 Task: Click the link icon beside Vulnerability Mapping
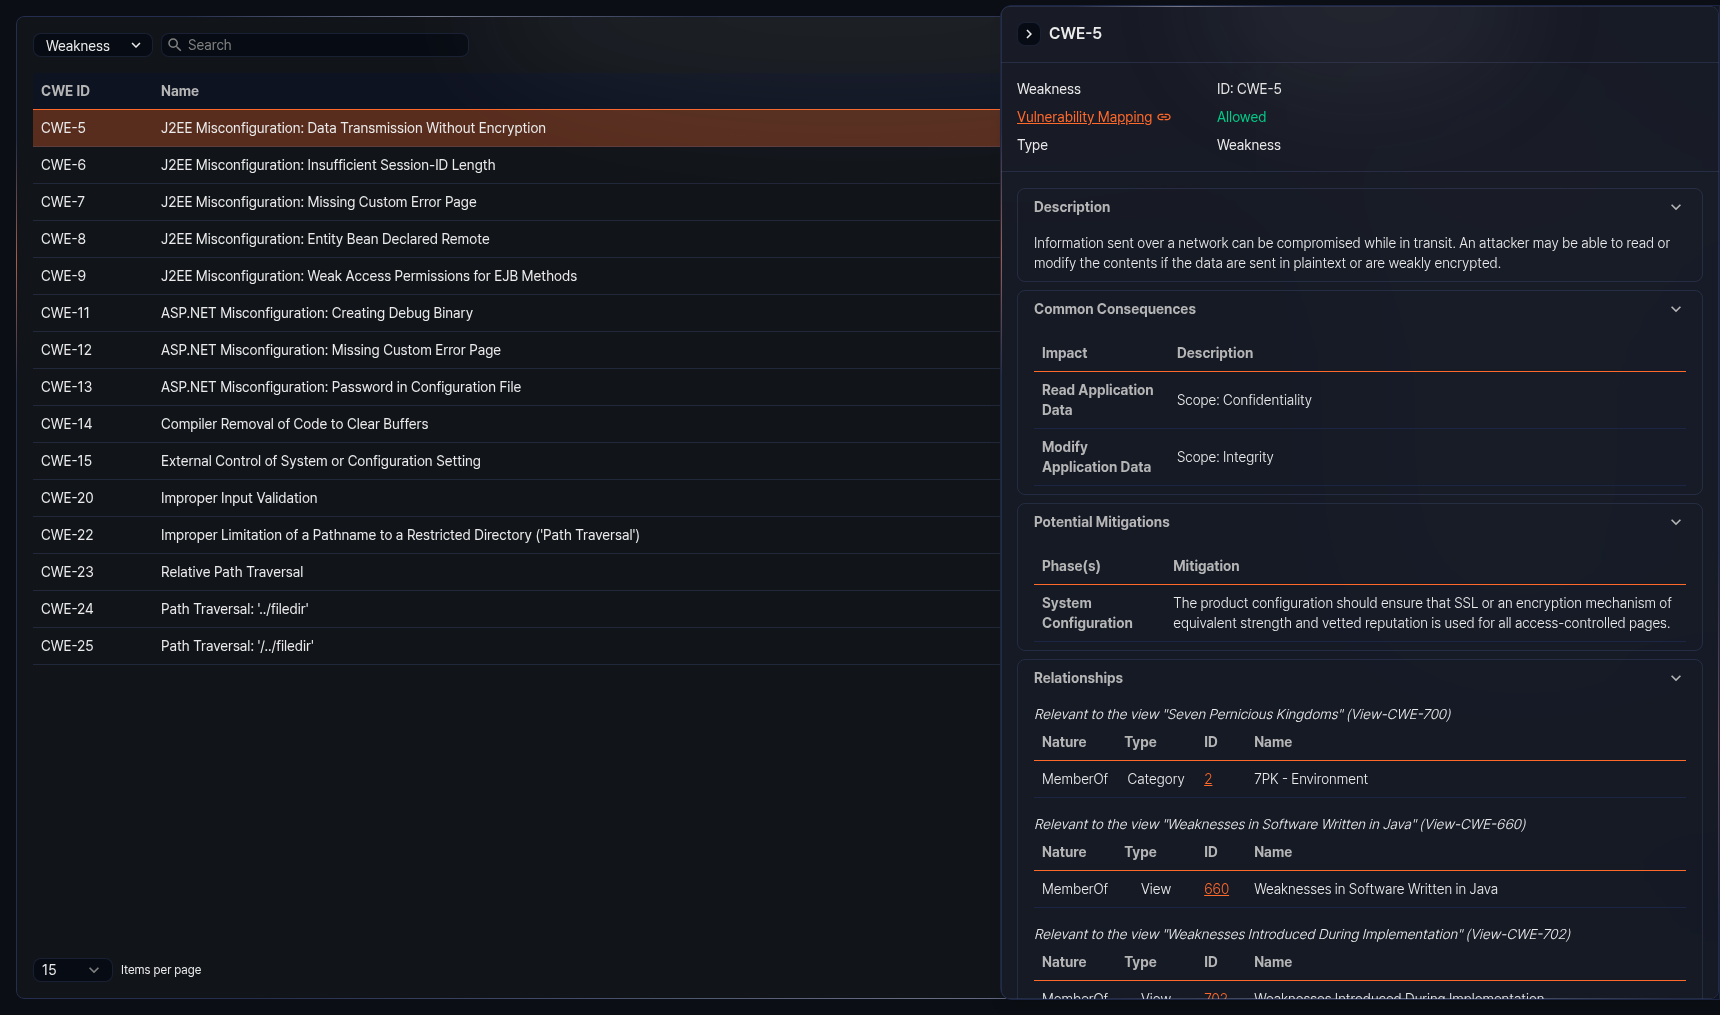tap(1164, 117)
